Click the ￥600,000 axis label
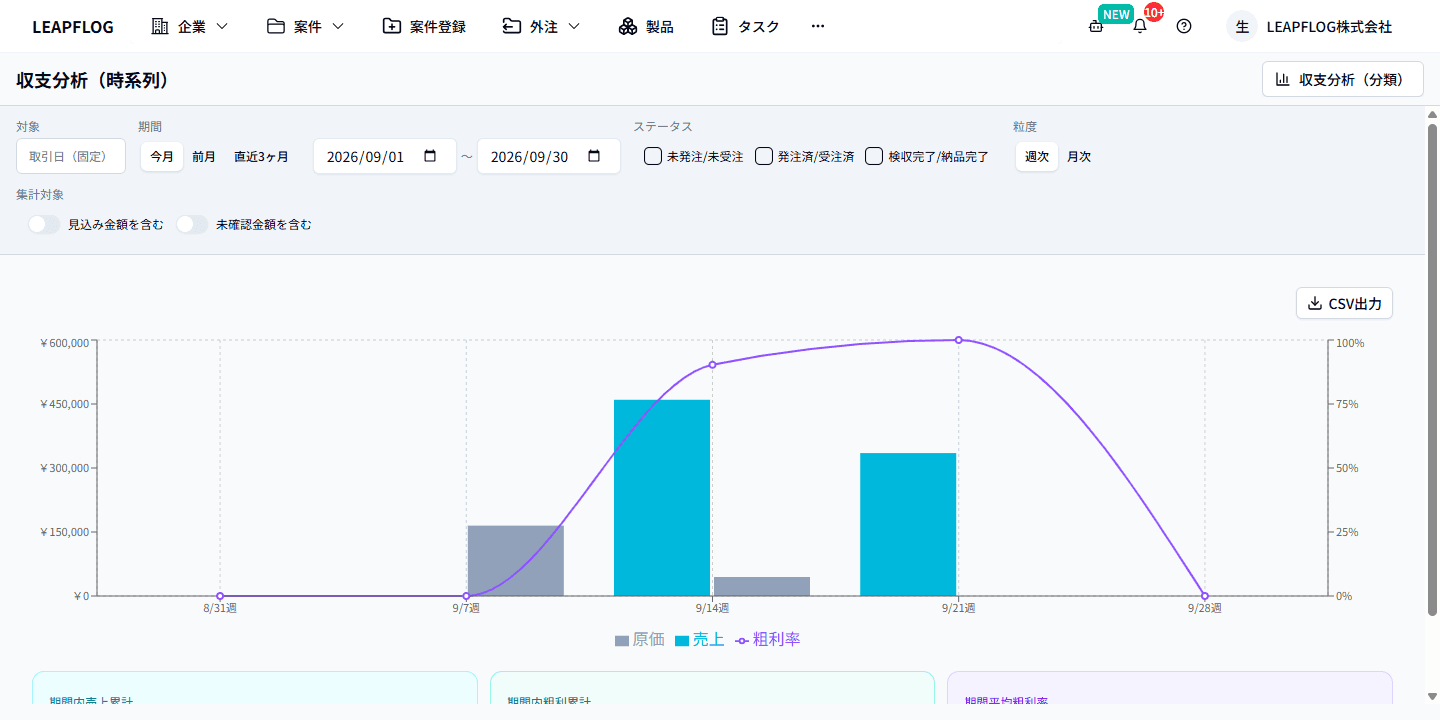1440x720 pixels. [x=65, y=343]
